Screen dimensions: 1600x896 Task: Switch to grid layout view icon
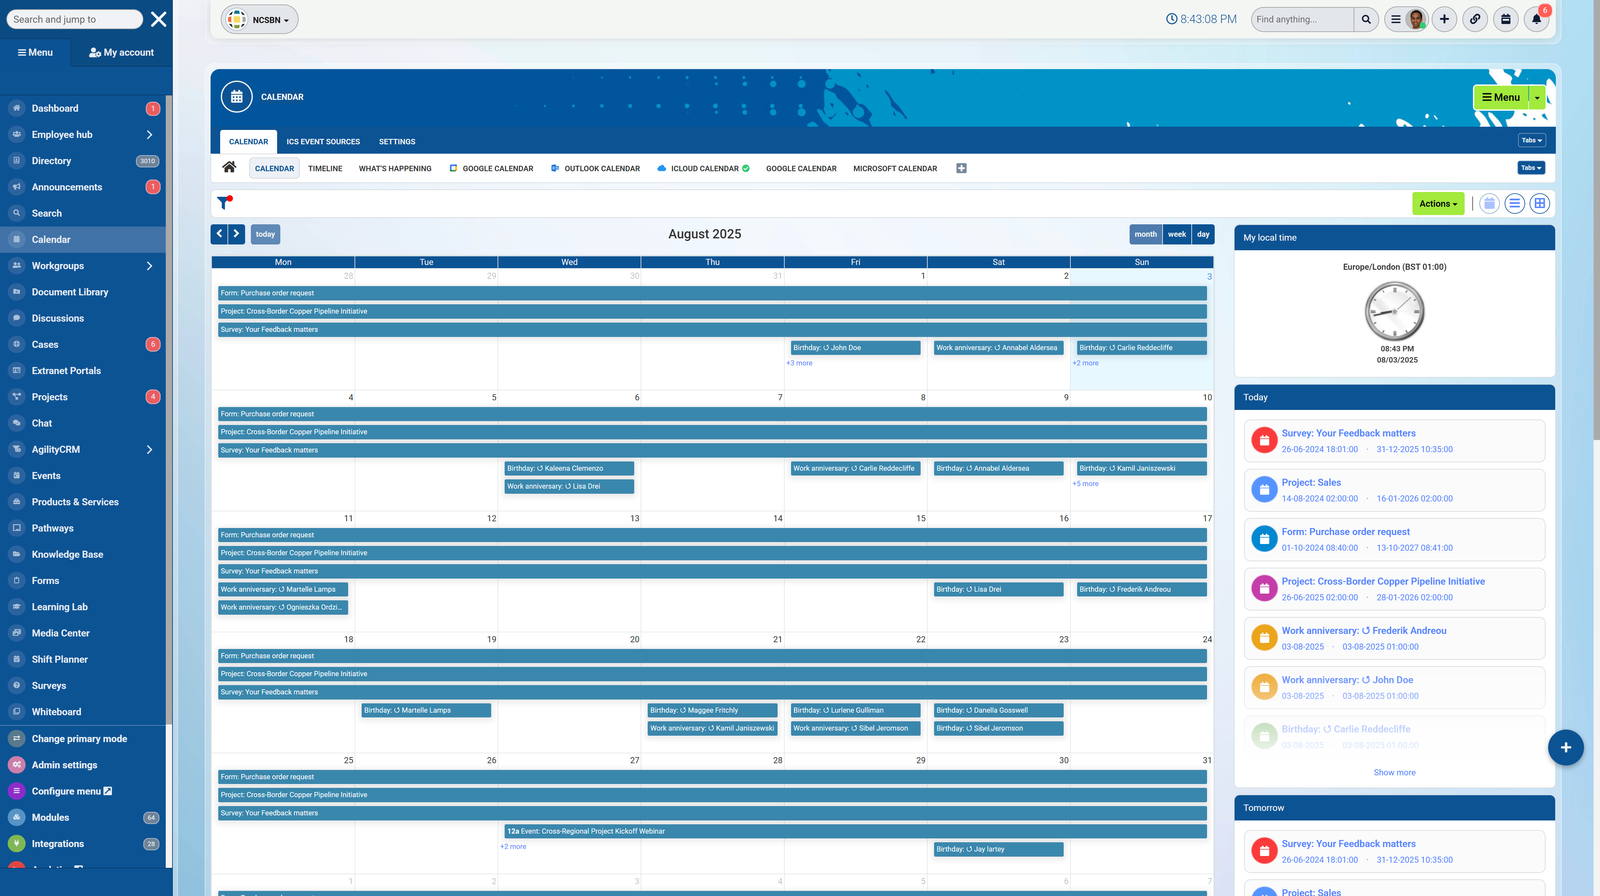(1540, 204)
